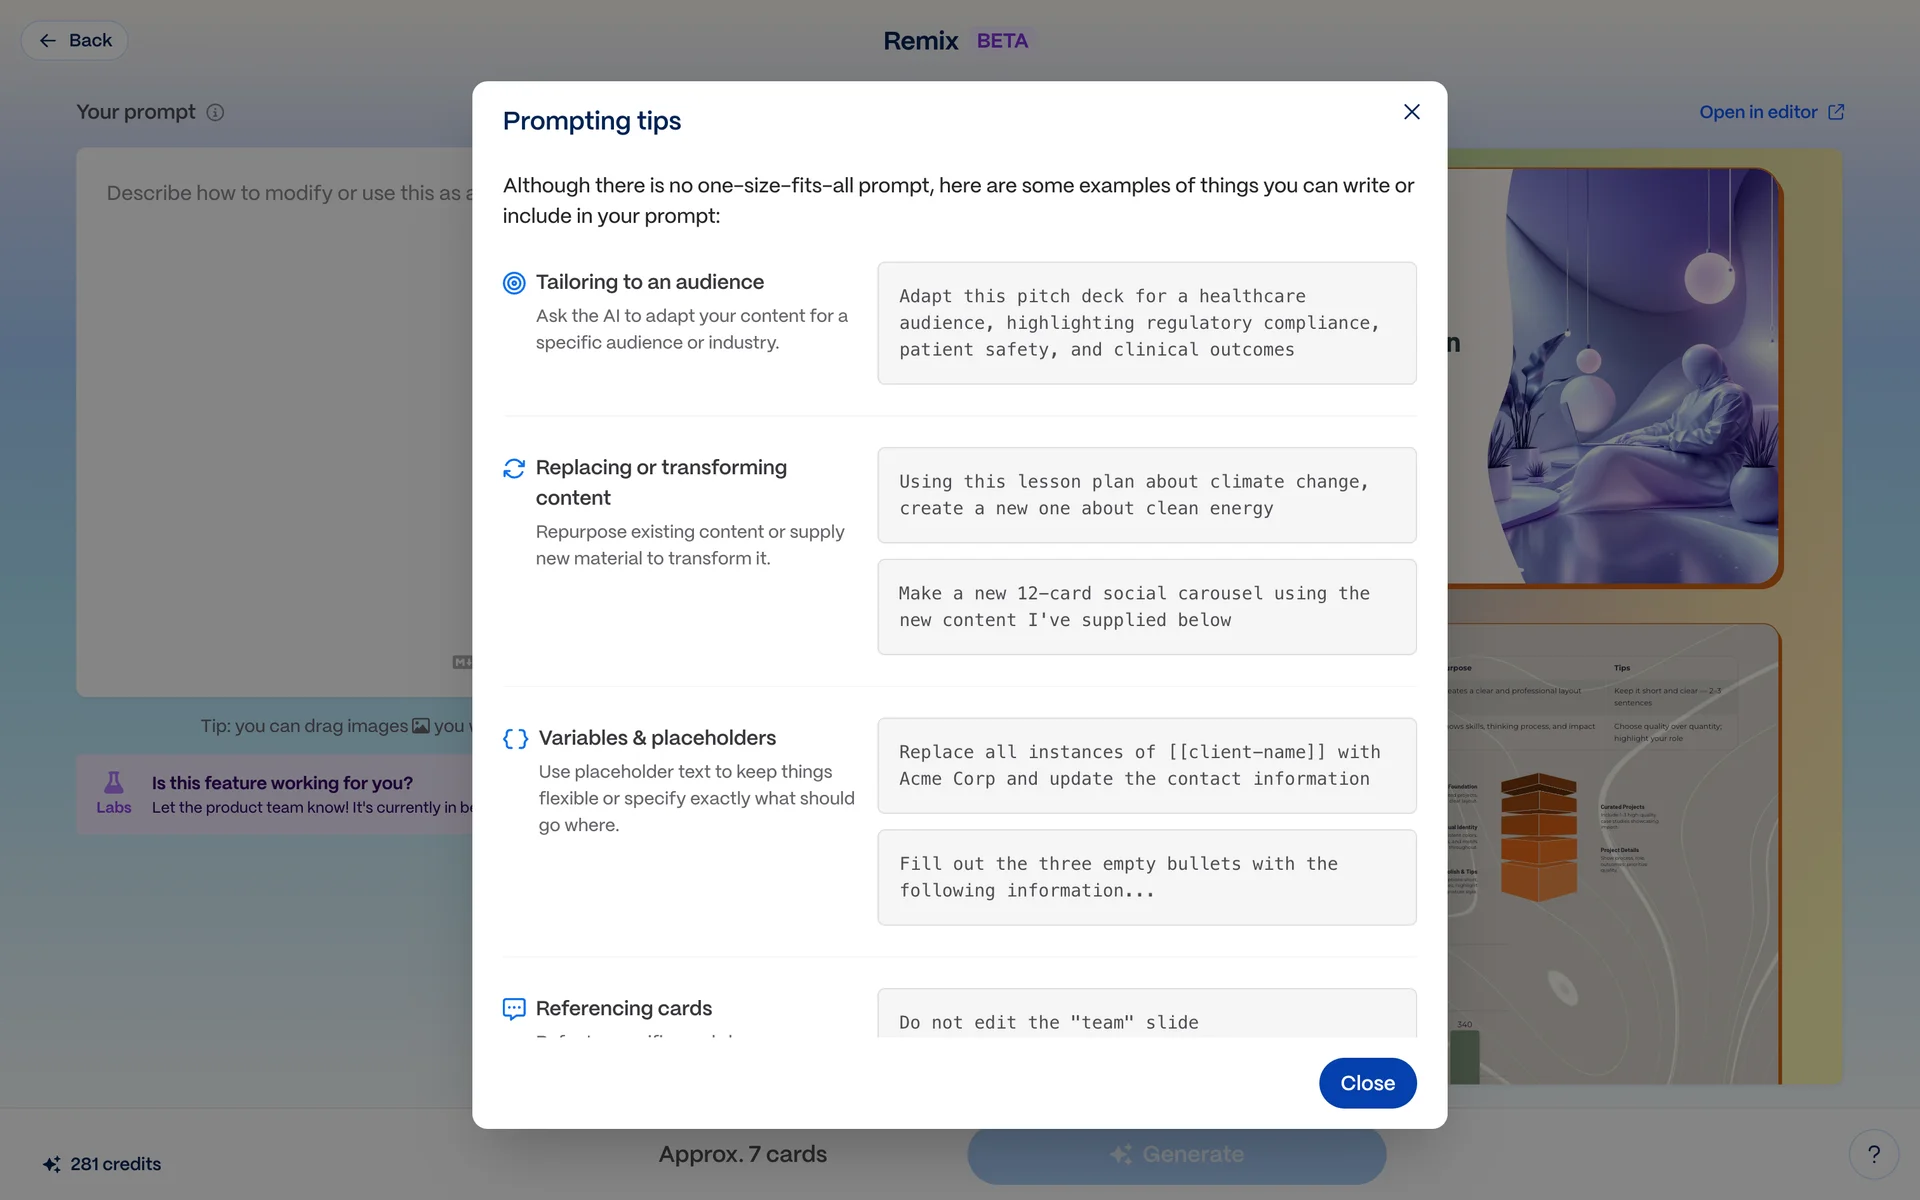The image size is (1920, 1200).
Task: Click the refresh arrows icon for Replacing content
Action: coord(514,468)
